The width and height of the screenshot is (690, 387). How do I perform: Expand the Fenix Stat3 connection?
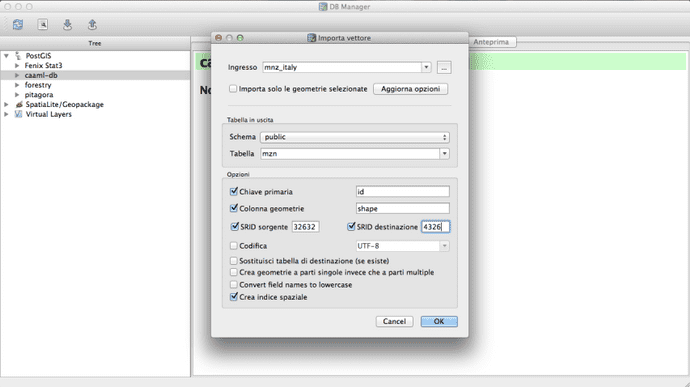pyautogui.click(x=17, y=66)
